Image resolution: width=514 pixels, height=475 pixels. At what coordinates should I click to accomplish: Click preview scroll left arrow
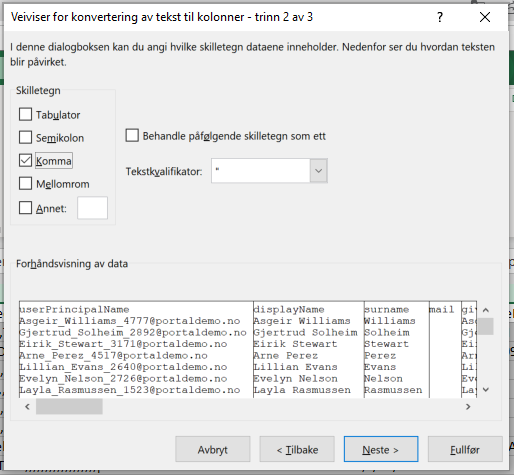[x=27, y=407]
